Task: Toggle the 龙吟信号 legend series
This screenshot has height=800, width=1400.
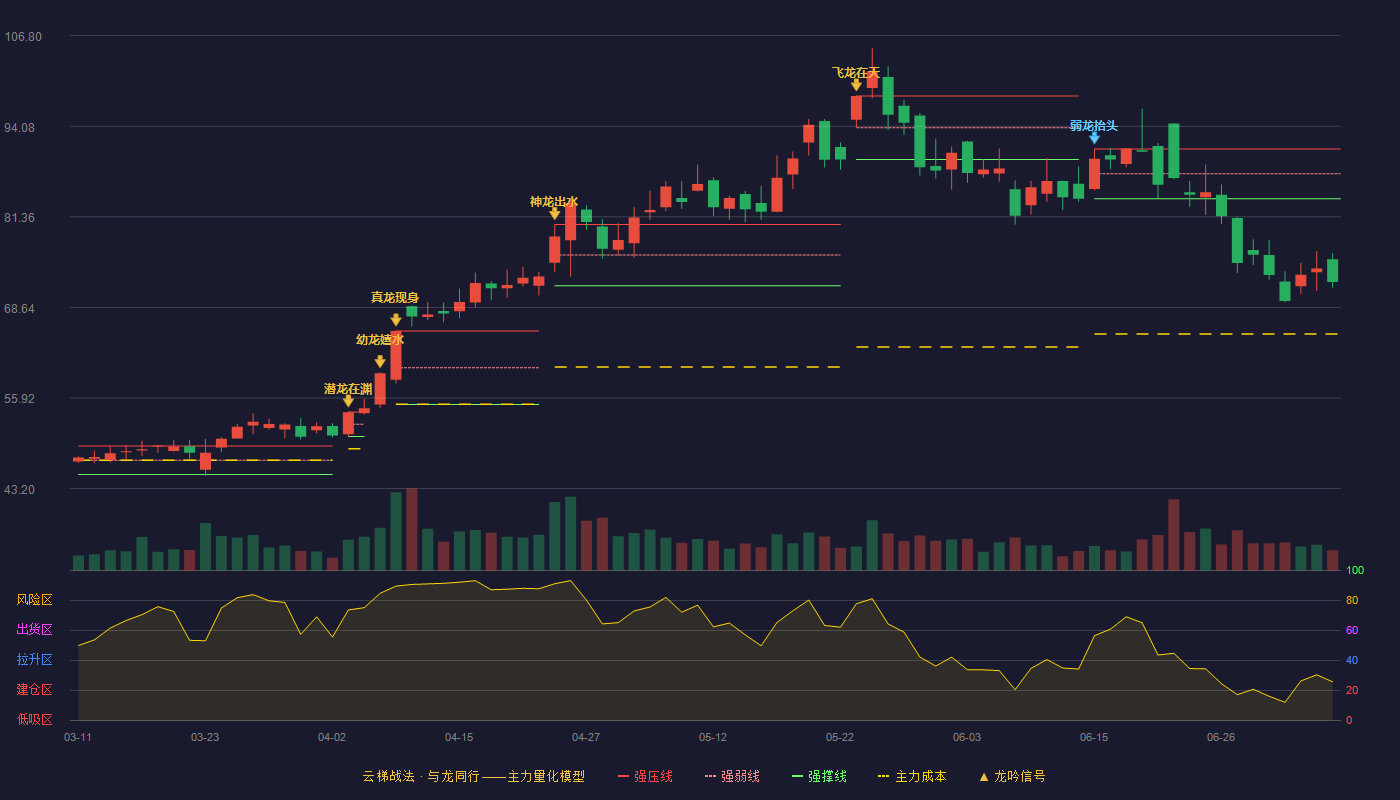Action: point(1012,776)
